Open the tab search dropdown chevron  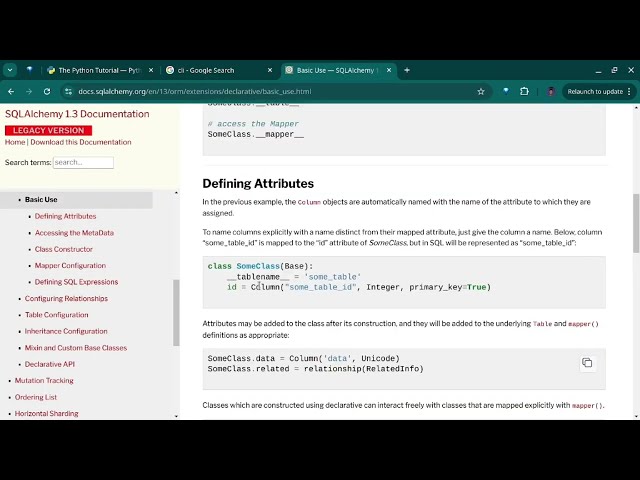10,70
